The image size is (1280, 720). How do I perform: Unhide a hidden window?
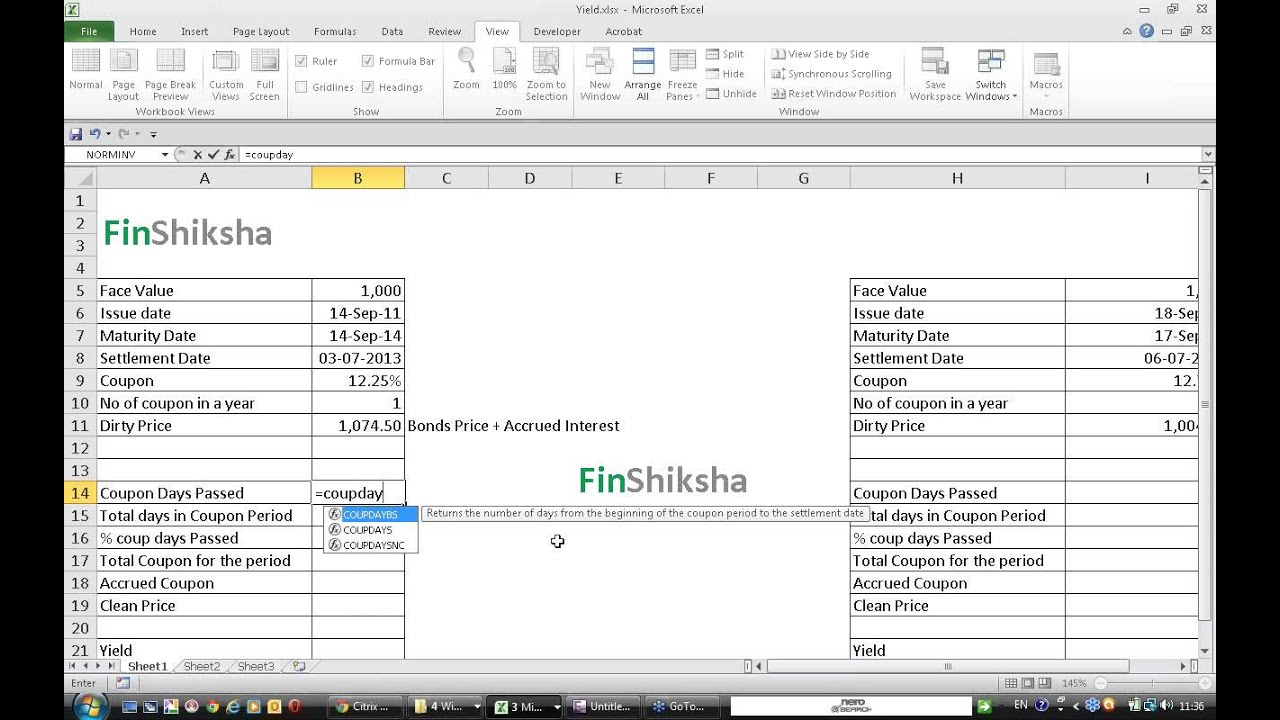pyautogui.click(x=731, y=94)
